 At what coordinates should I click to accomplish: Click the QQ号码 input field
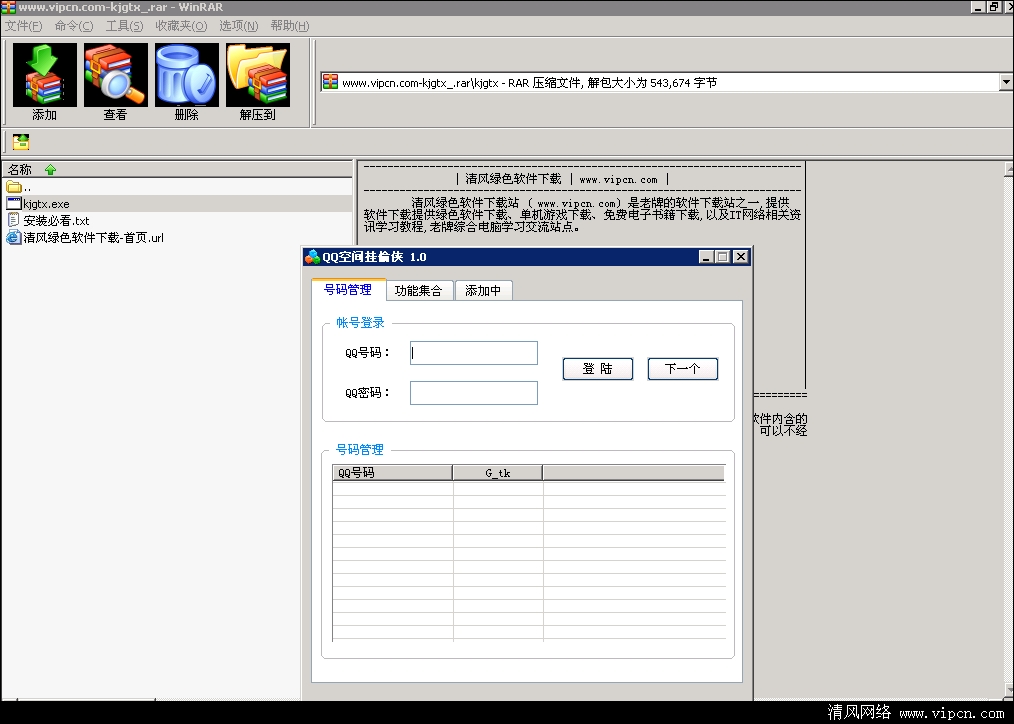click(474, 353)
